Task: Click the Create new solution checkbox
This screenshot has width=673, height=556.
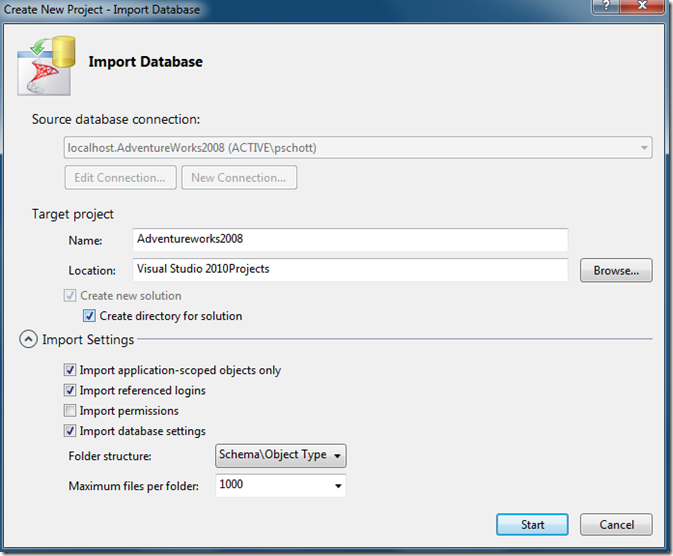Action: 70,296
